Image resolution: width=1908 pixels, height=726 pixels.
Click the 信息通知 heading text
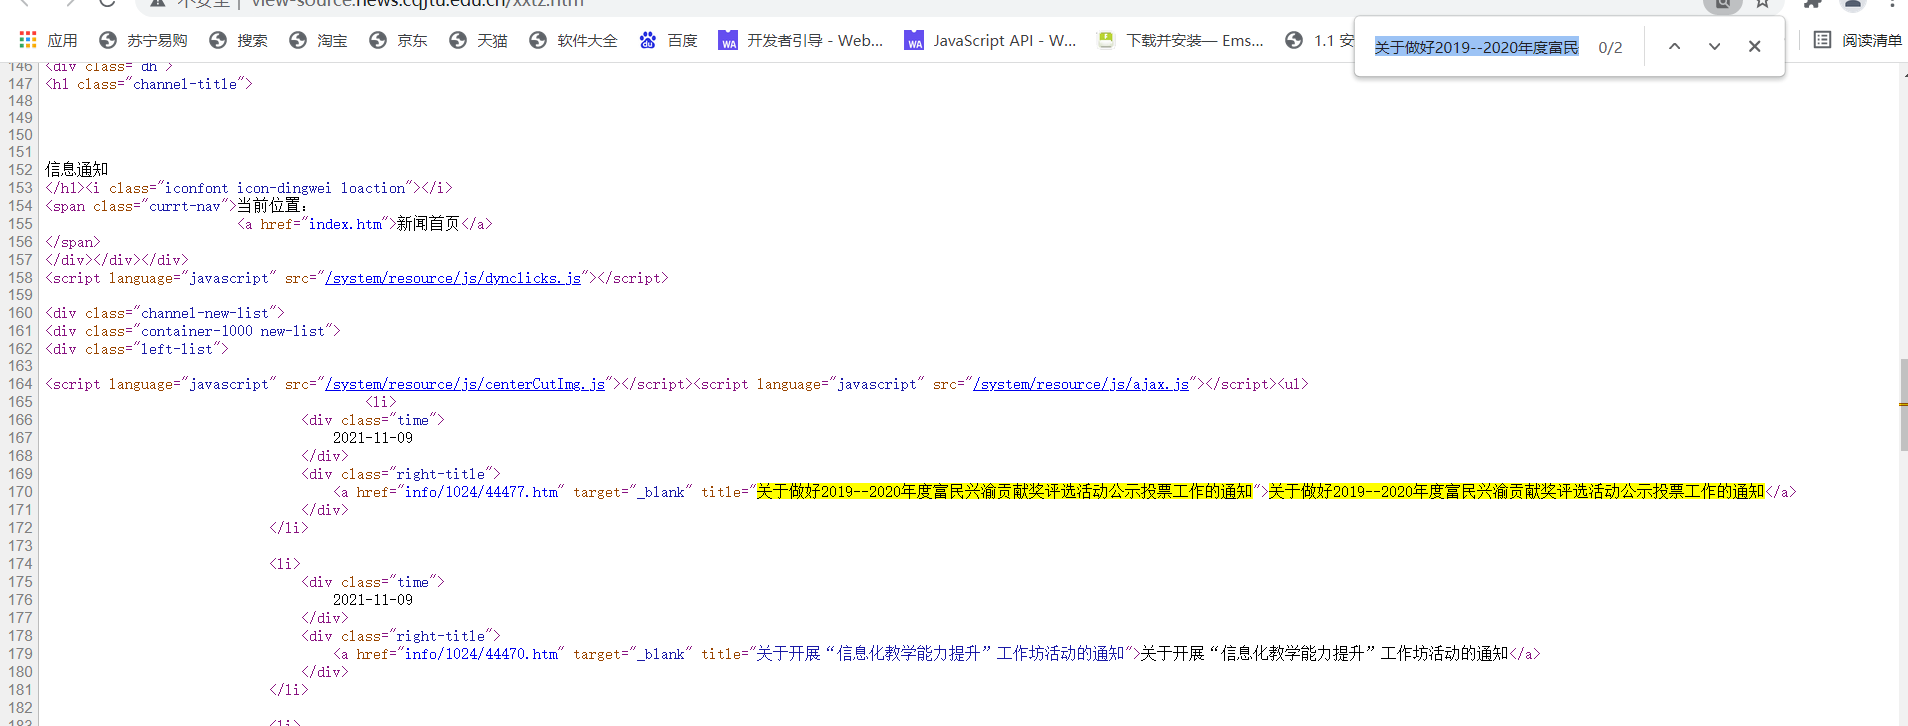77,170
